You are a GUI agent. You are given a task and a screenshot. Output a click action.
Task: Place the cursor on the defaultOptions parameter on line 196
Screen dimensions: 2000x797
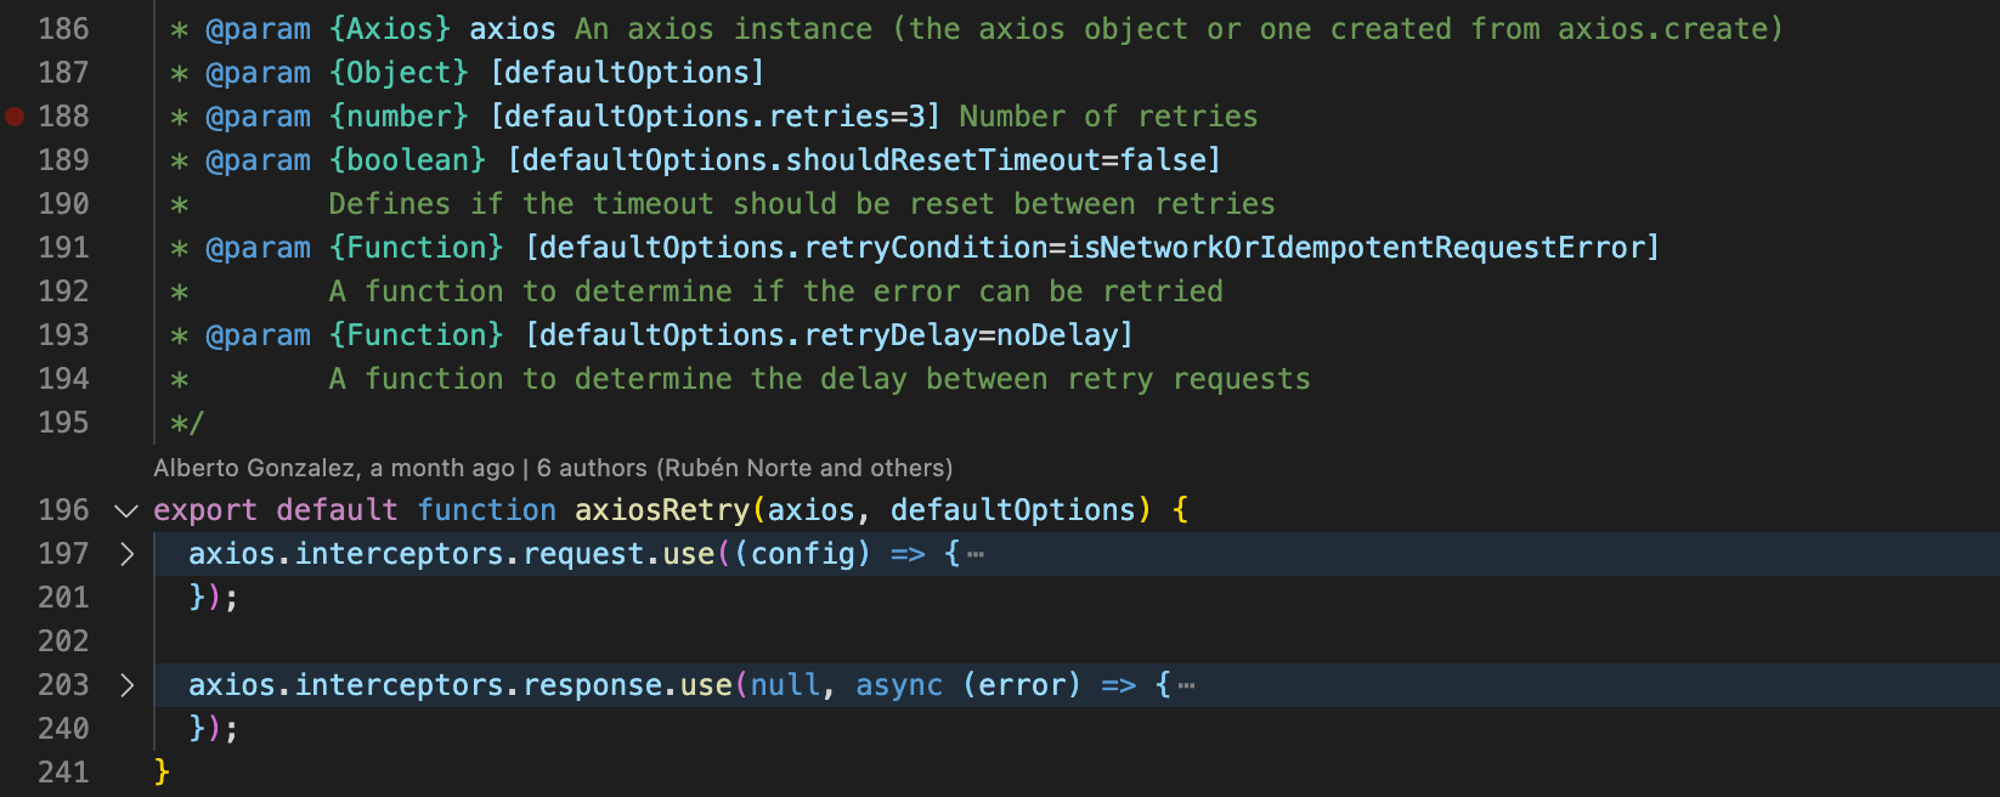click(1013, 511)
